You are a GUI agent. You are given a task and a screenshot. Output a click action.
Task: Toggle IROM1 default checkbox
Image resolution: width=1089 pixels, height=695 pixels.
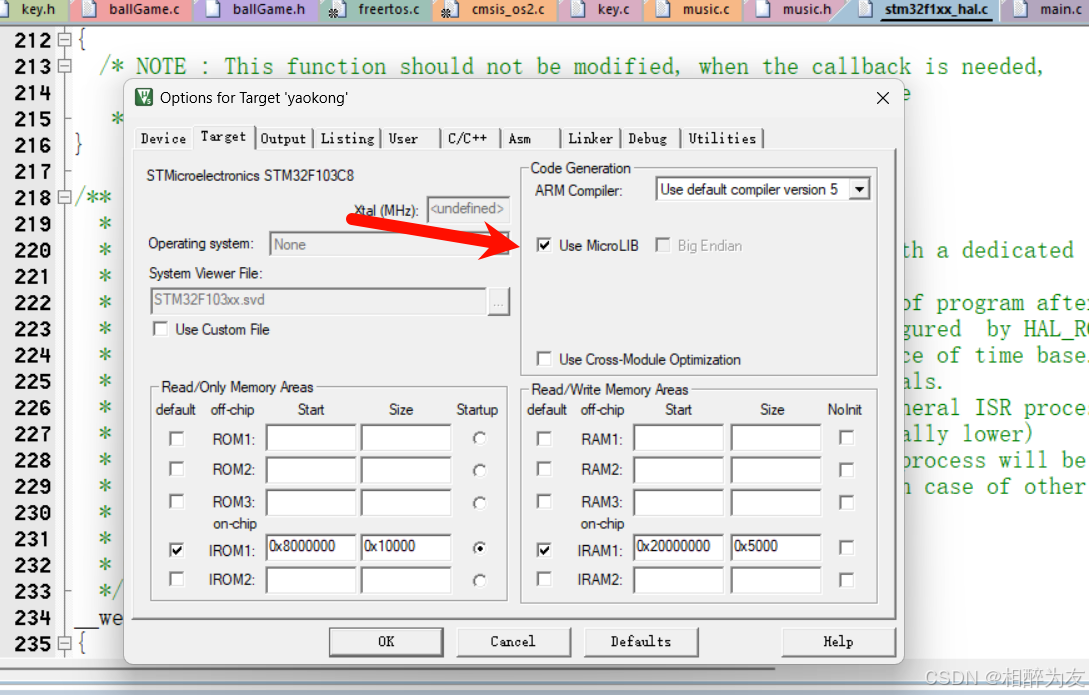point(177,550)
